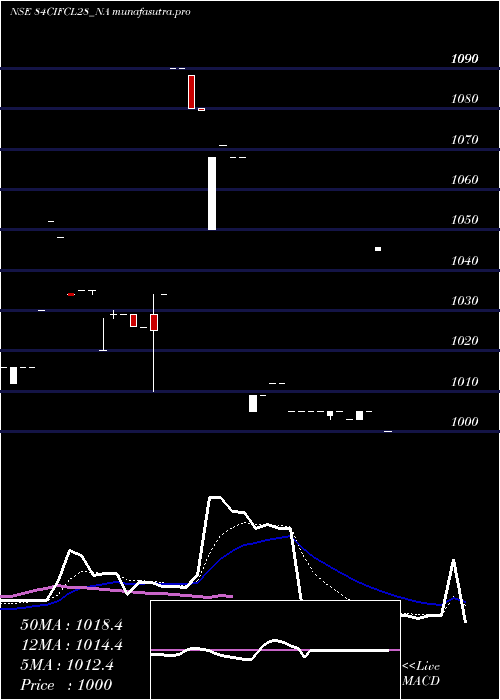500x700 pixels.
Task: Click the 1050 price axis label
Action: pos(464,220)
